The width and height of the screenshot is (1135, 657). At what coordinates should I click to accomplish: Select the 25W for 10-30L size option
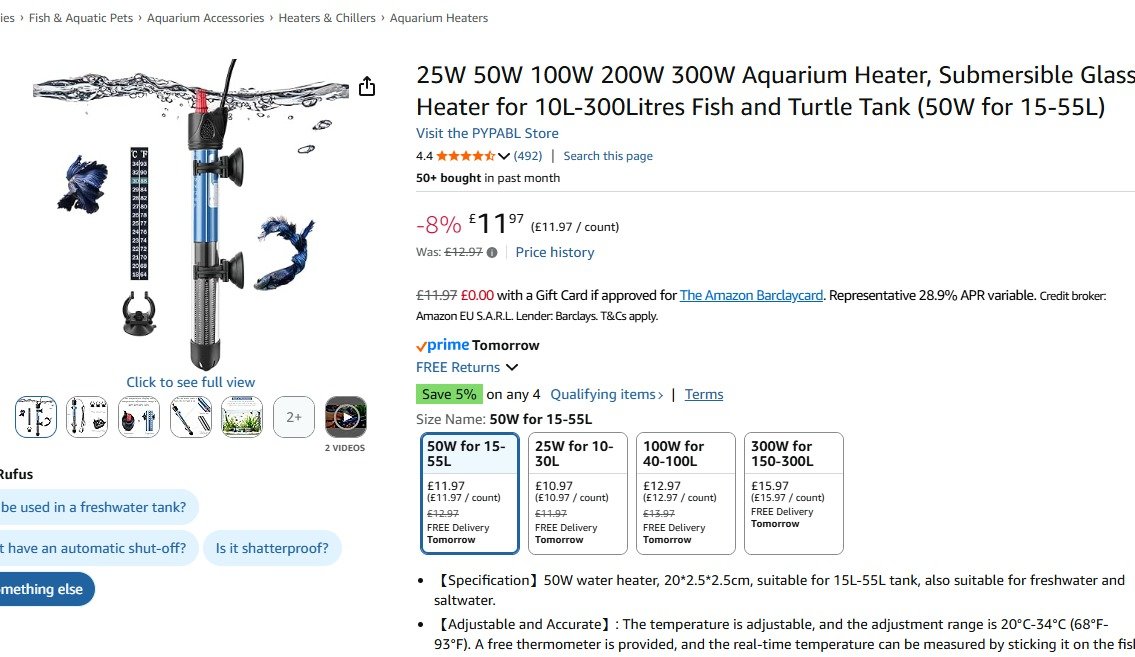click(578, 493)
